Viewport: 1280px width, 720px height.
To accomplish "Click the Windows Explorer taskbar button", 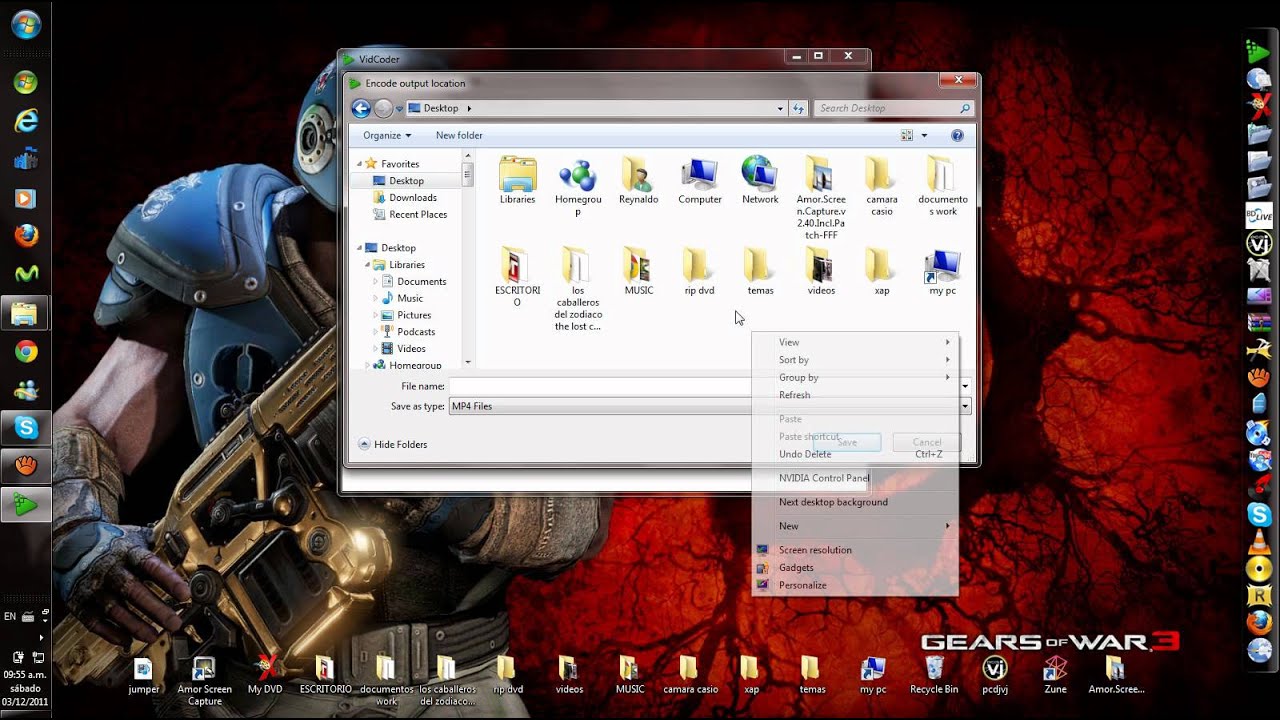I will point(25,314).
